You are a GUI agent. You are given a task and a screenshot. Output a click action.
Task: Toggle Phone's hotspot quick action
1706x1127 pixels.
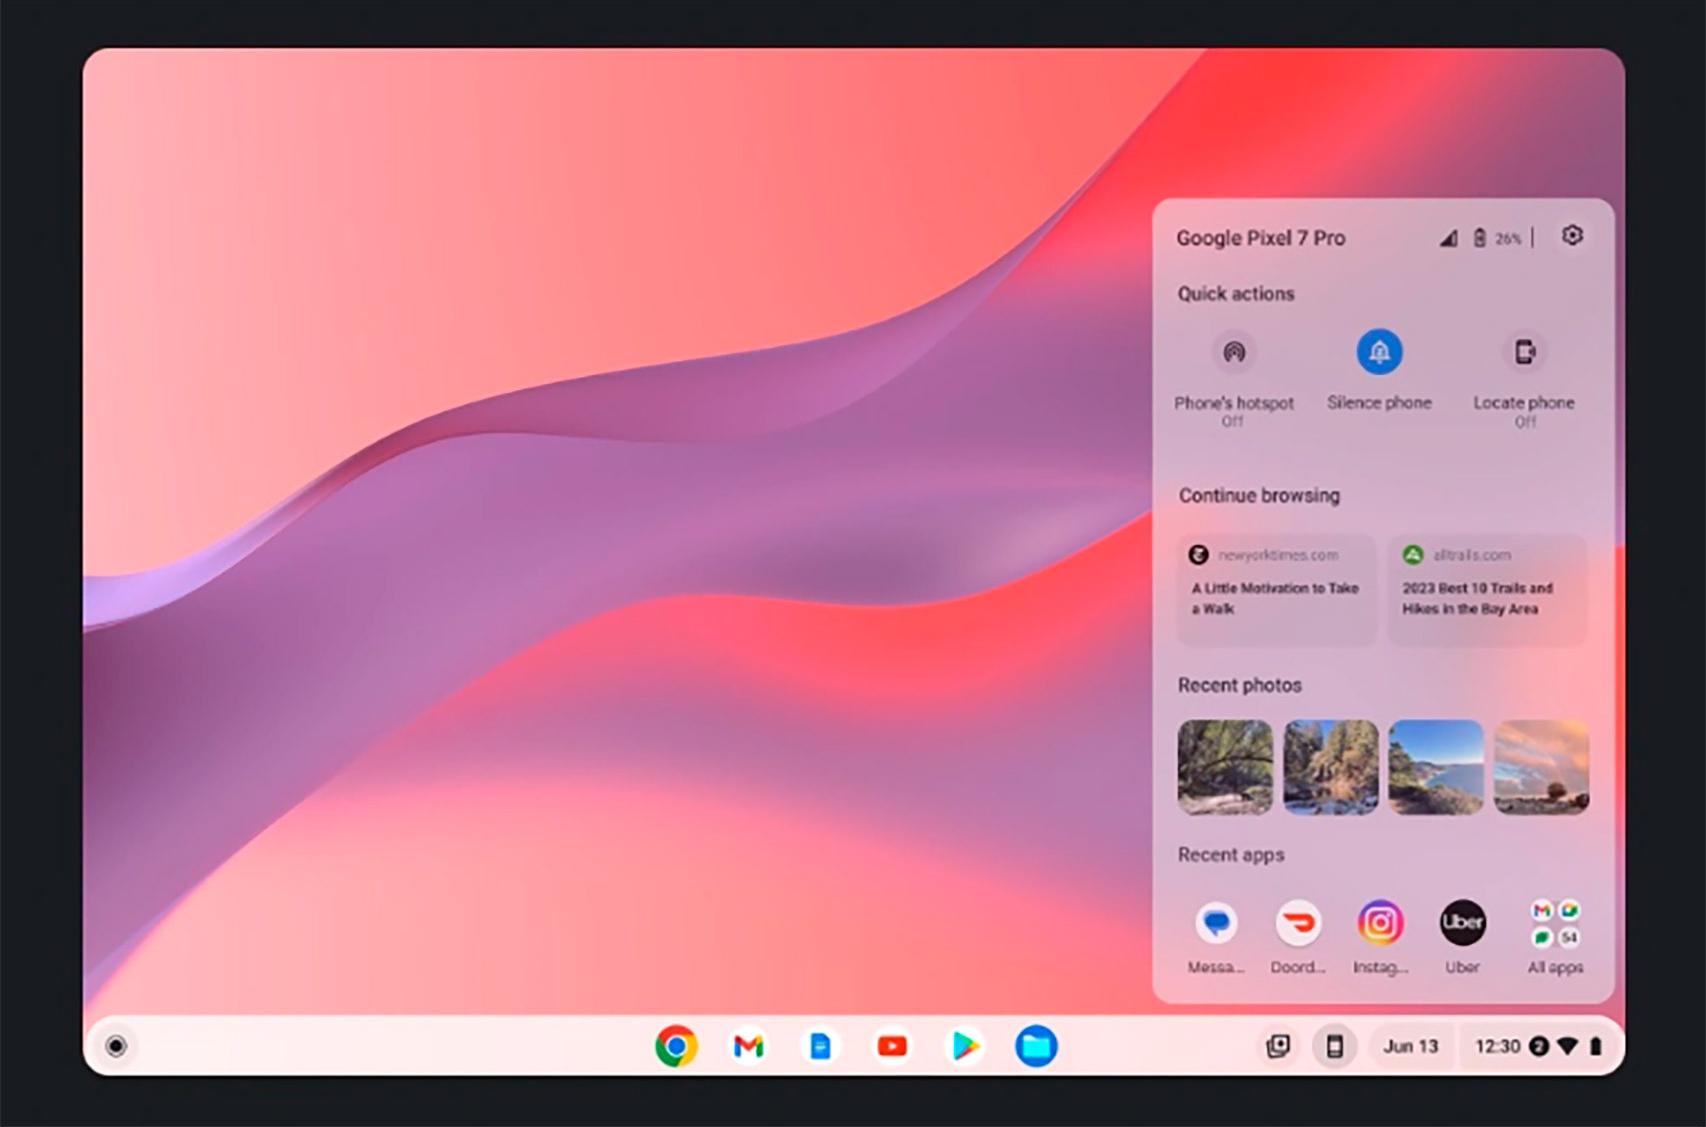1234,352
